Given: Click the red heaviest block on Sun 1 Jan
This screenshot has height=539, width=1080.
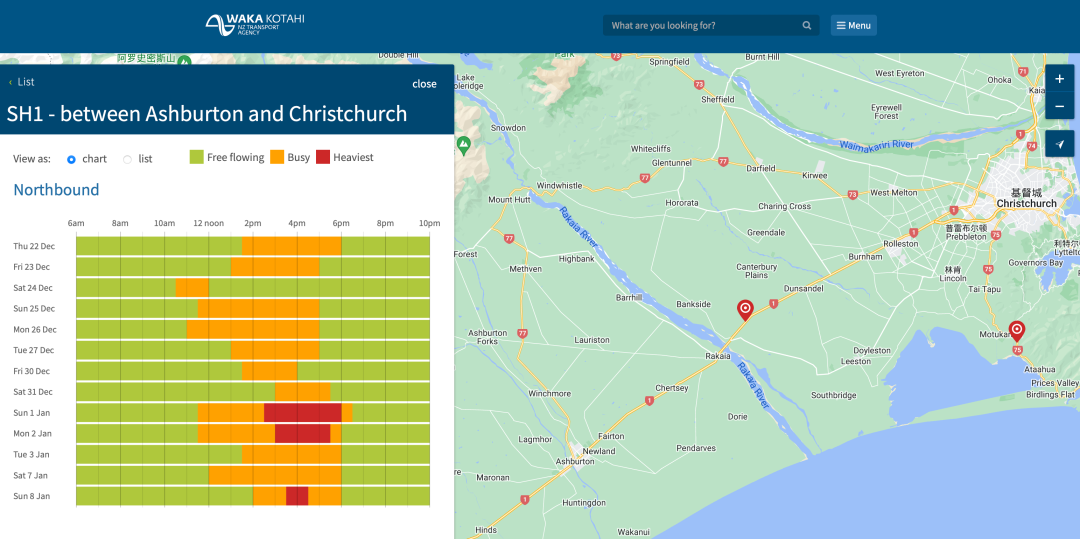Looking at the screenshot, I should click(x=302, y=412).
